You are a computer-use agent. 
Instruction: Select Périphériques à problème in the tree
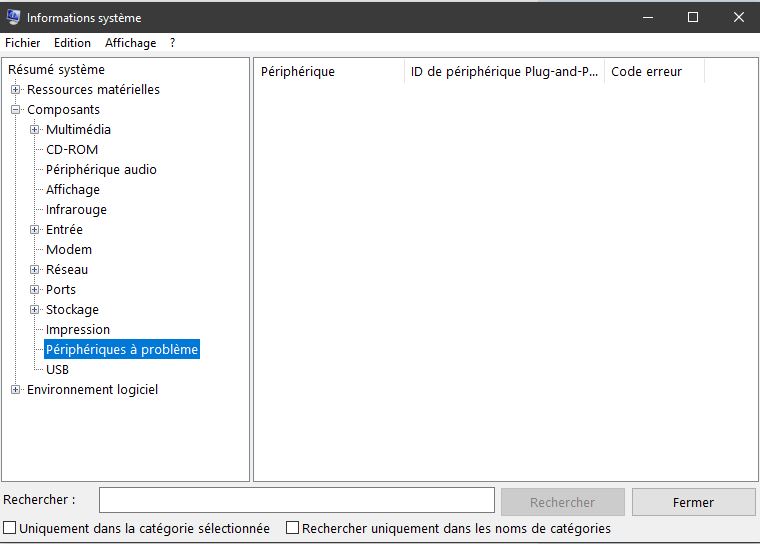click(x=122, y=350)
